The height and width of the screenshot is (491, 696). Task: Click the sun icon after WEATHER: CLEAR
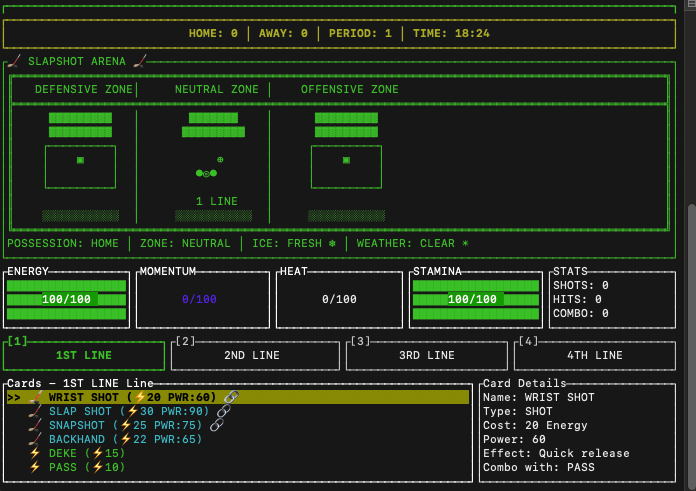[x=465, y=243]
